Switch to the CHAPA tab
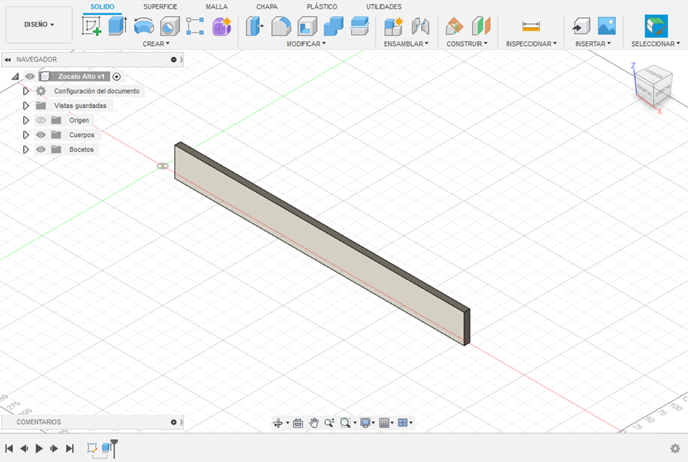 pyautogui.click(x=267, y=7)
